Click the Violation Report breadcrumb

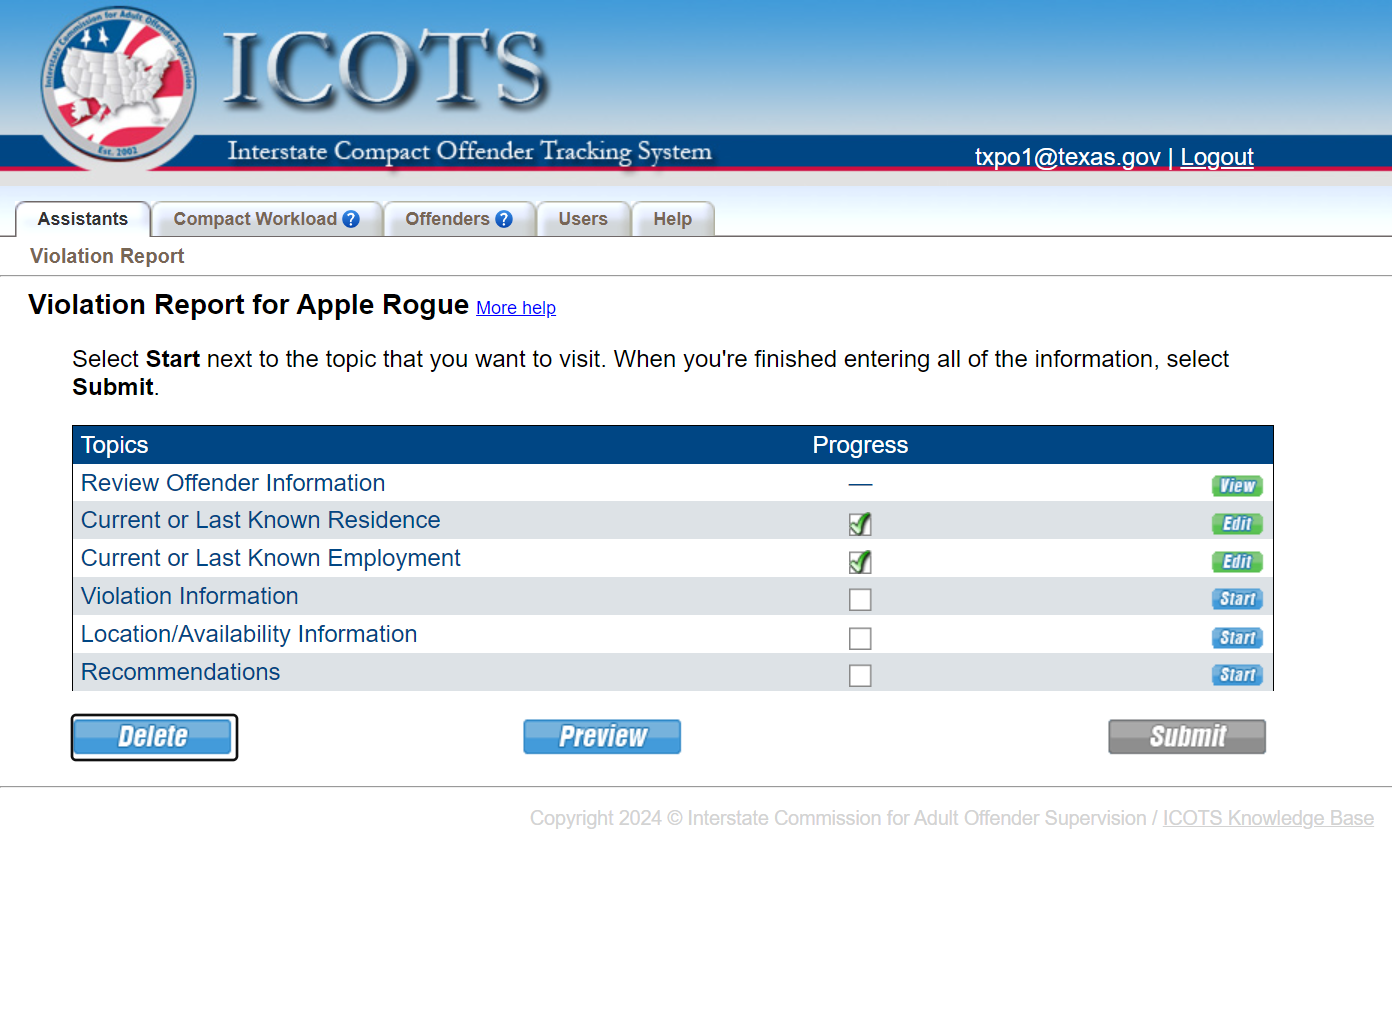[107, 256]
